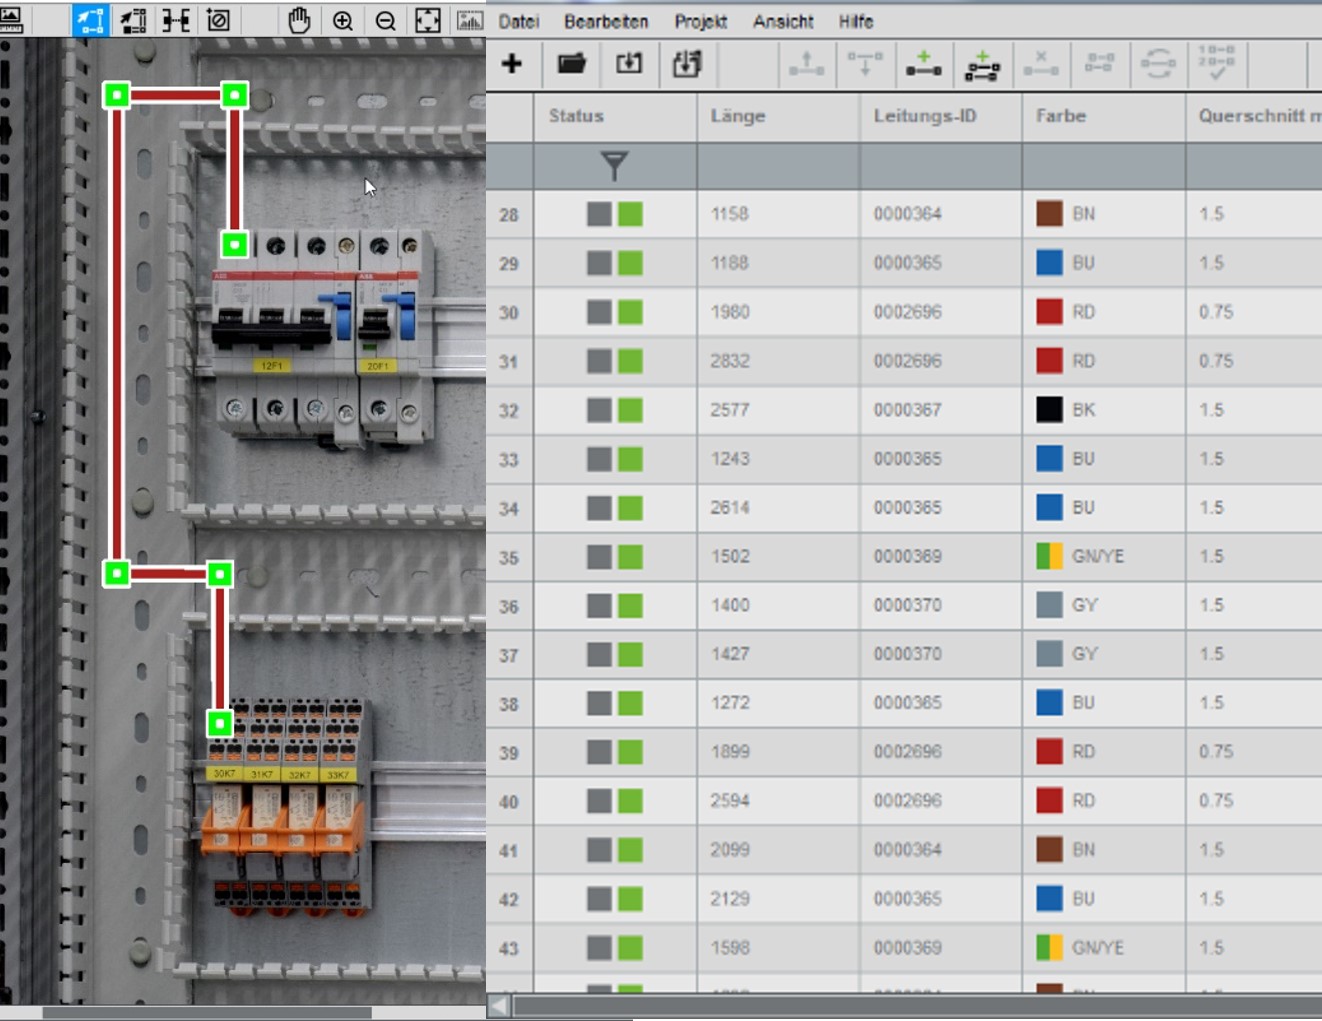Viewport: 1322px width, 1021px height.
Task: Click the plus icon to add new
Action: coord(512,64)
